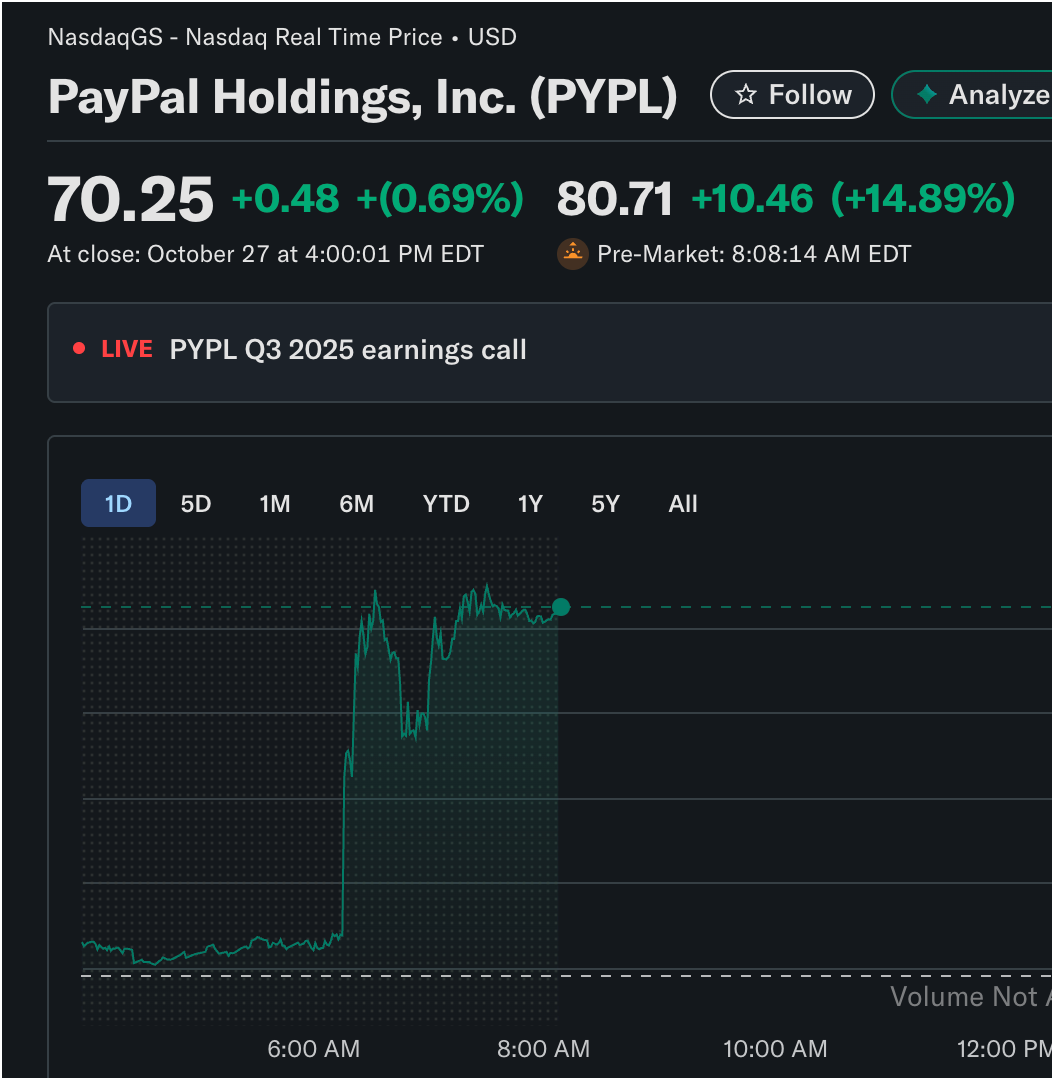Click the (+14.89%) percentage change

[923, 199]
